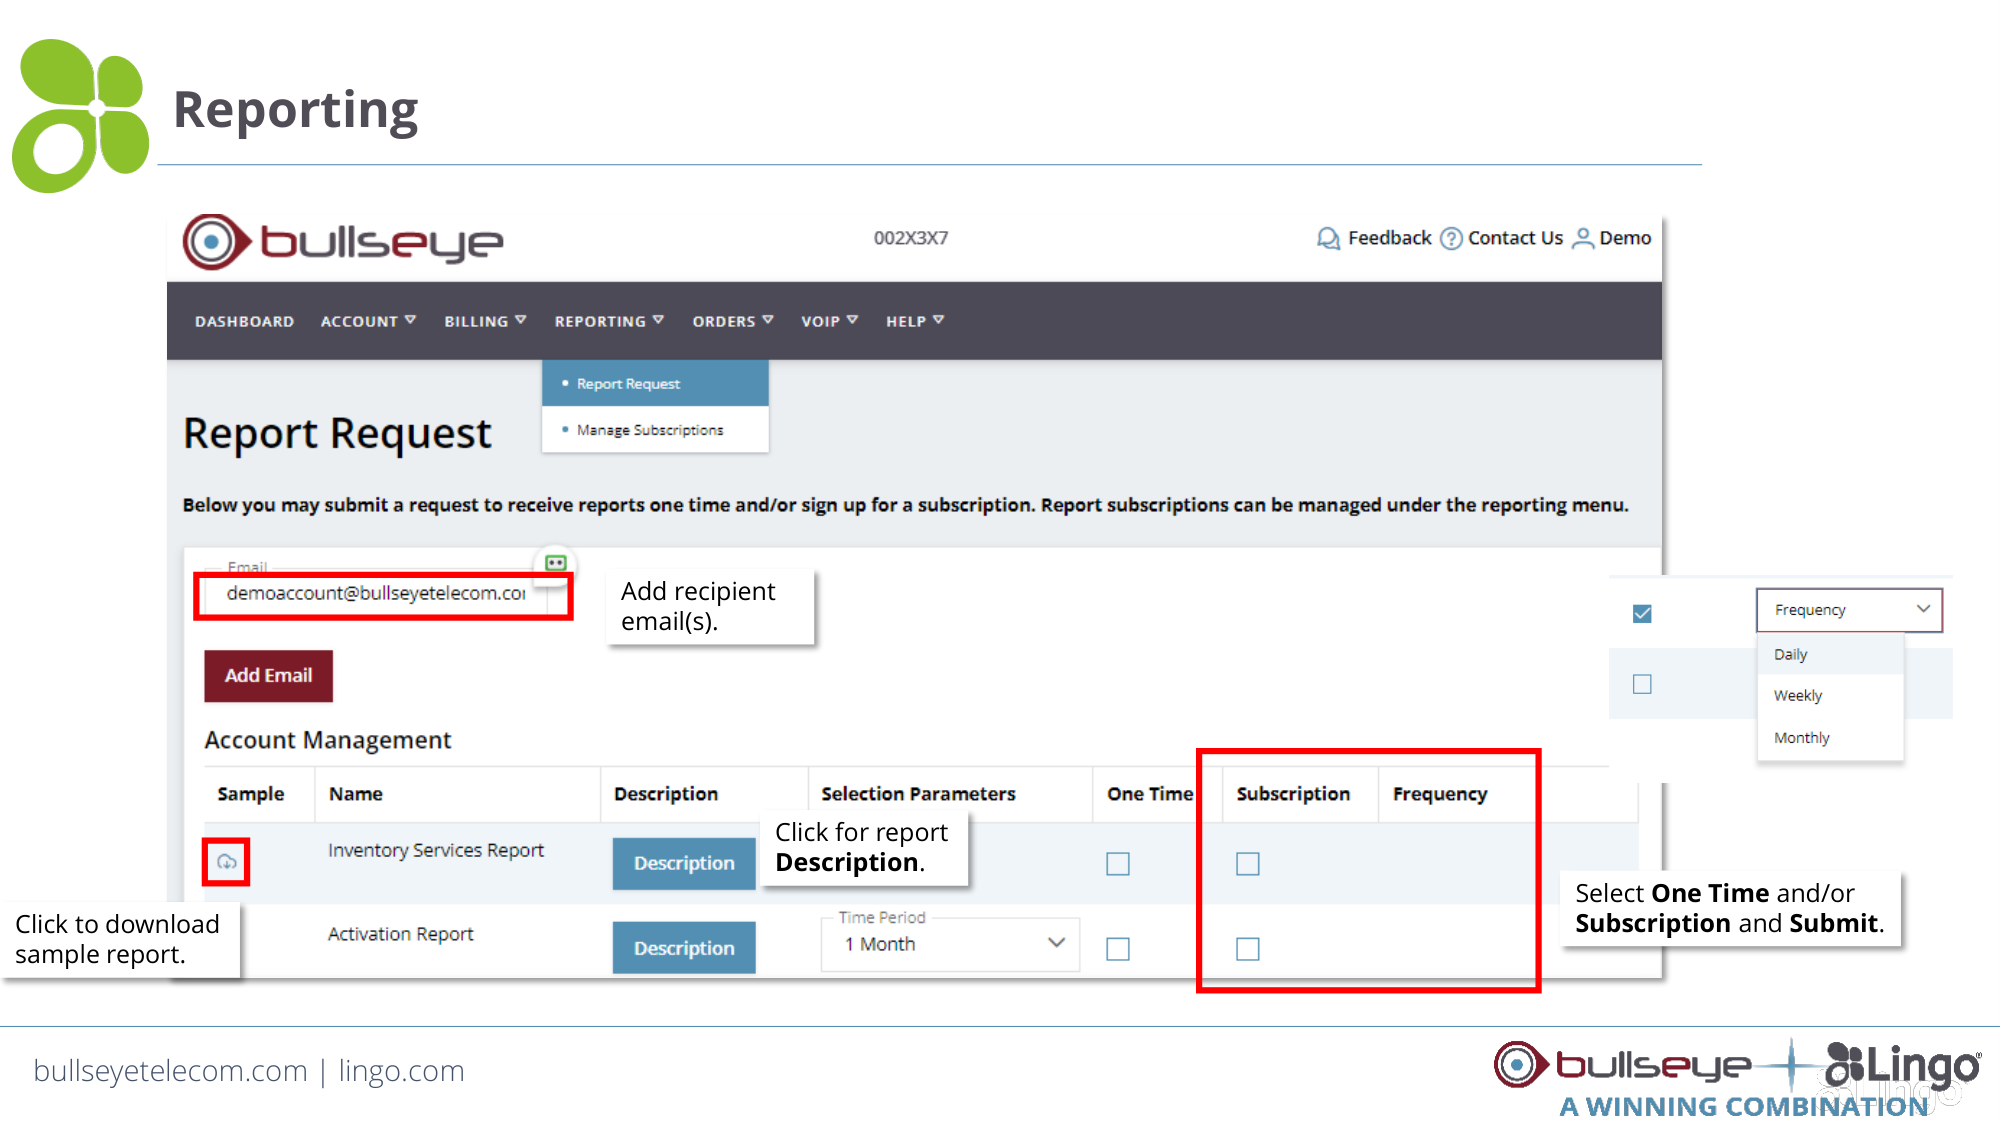This screenshot has height=1125, width=2000.
Task: Check Subscription for Inventory Services Report
Action: 1248,863
